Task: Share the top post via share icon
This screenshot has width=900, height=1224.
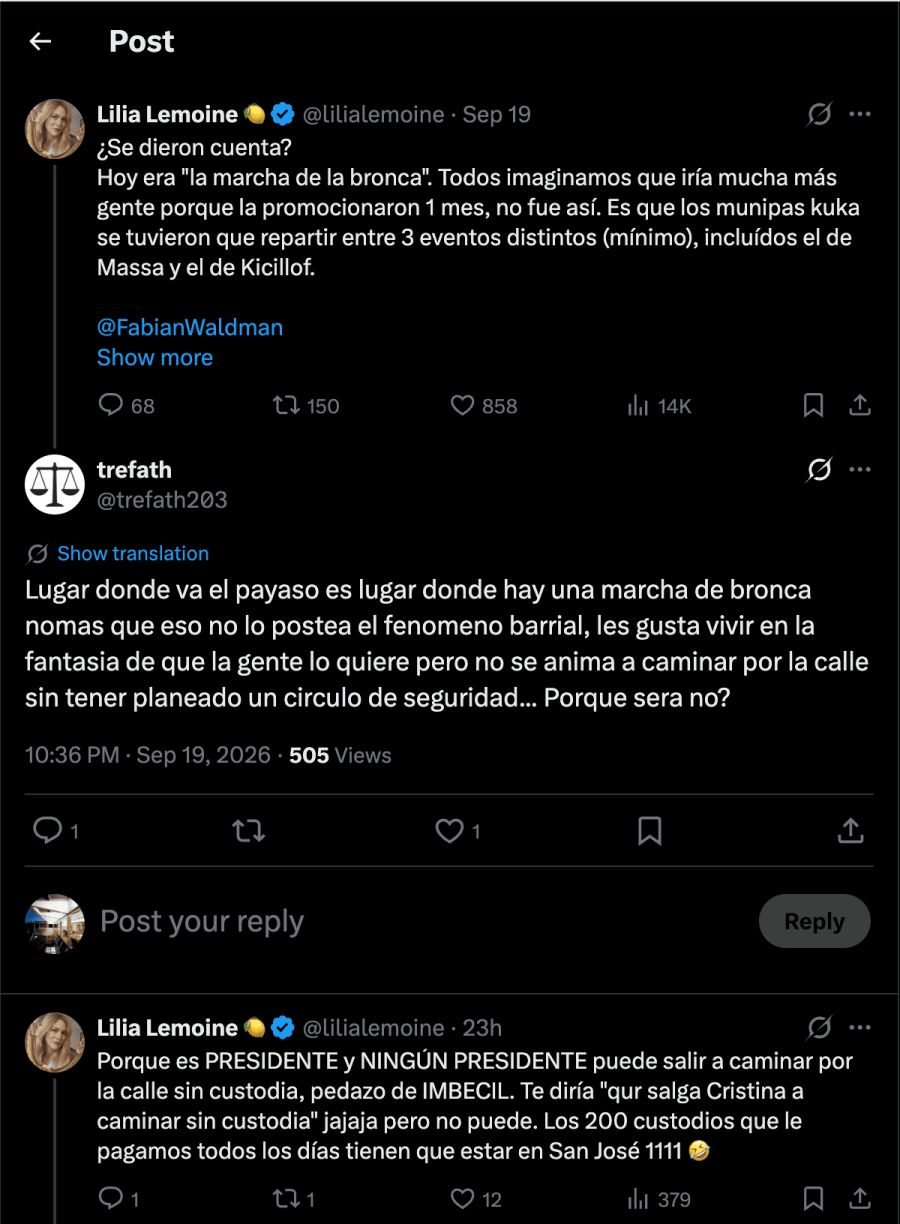Action: click(x=860, y=405)
